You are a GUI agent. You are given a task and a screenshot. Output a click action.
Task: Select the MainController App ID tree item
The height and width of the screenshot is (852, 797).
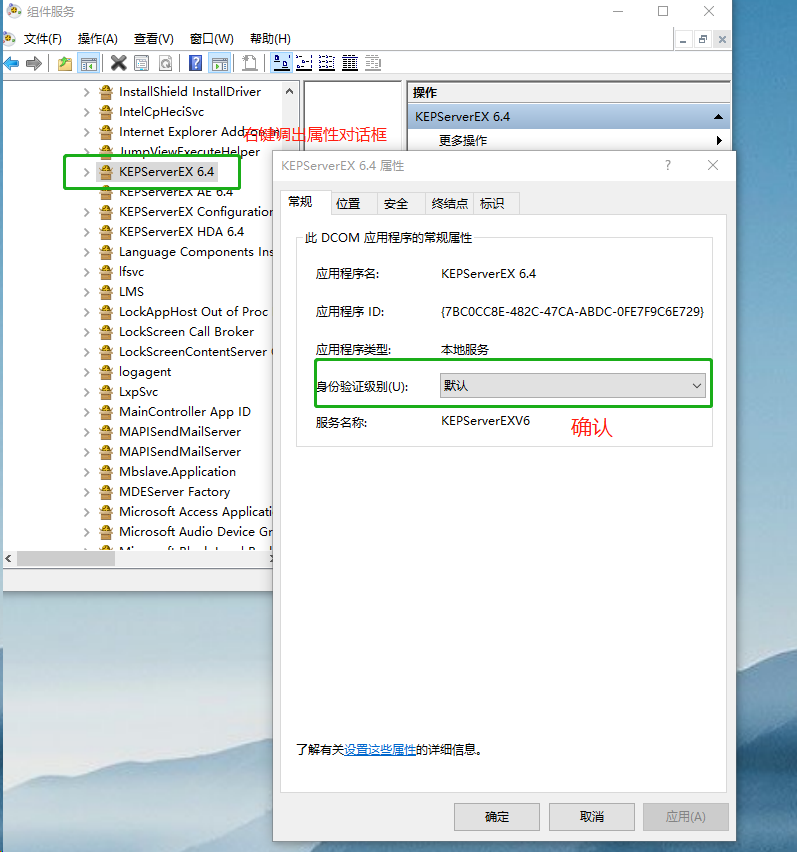click(185, 412)
